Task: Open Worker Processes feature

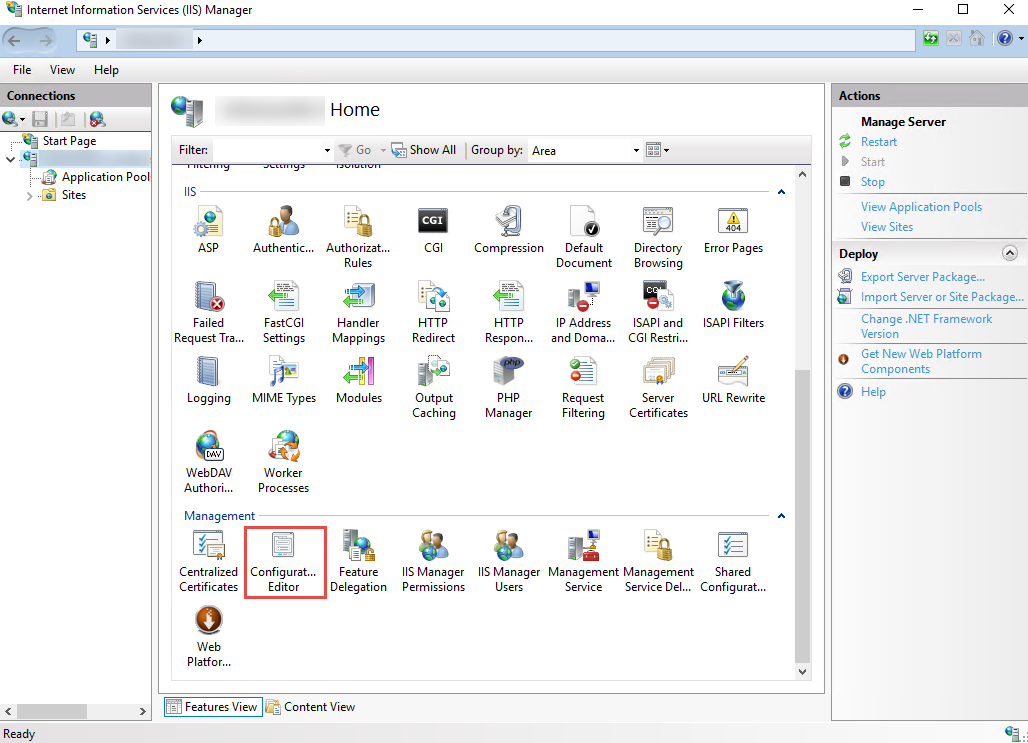Action: pos(284,461)
